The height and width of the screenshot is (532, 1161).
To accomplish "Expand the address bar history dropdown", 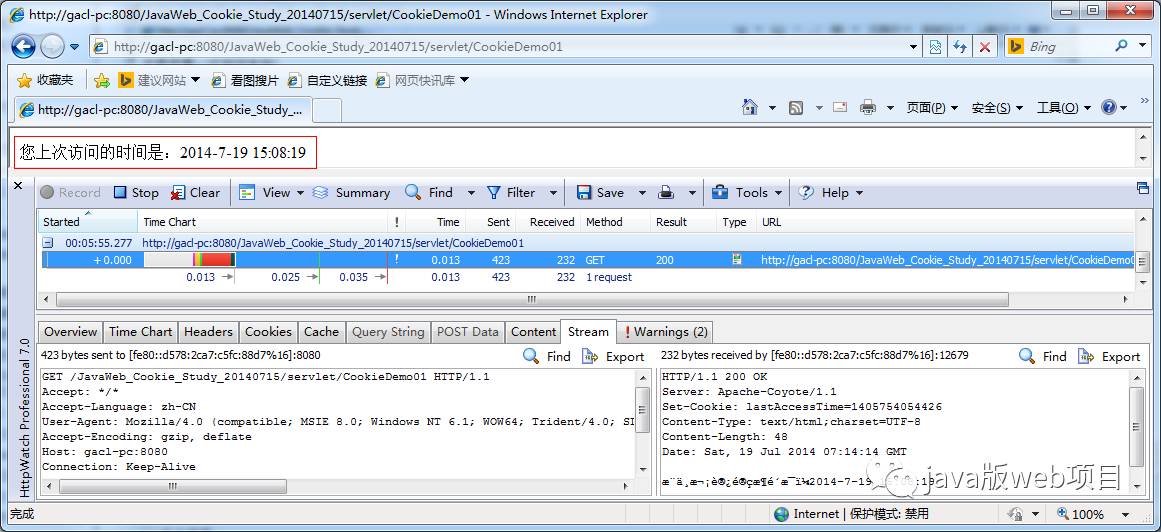I will 914,46.
